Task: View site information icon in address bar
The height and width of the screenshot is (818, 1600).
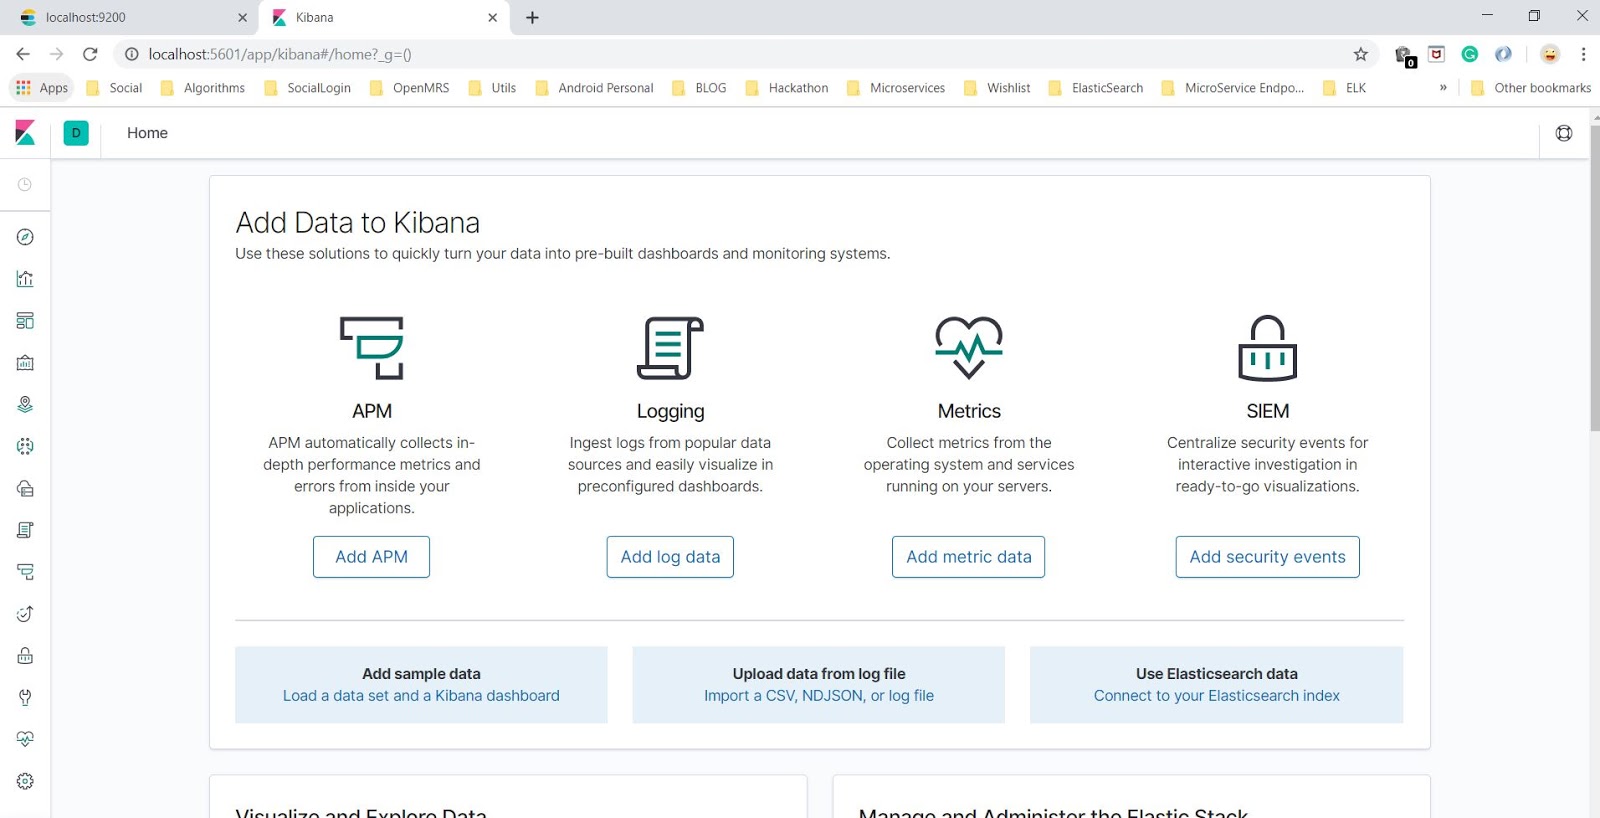Action: pyautogui.click(x=131, y=54)
